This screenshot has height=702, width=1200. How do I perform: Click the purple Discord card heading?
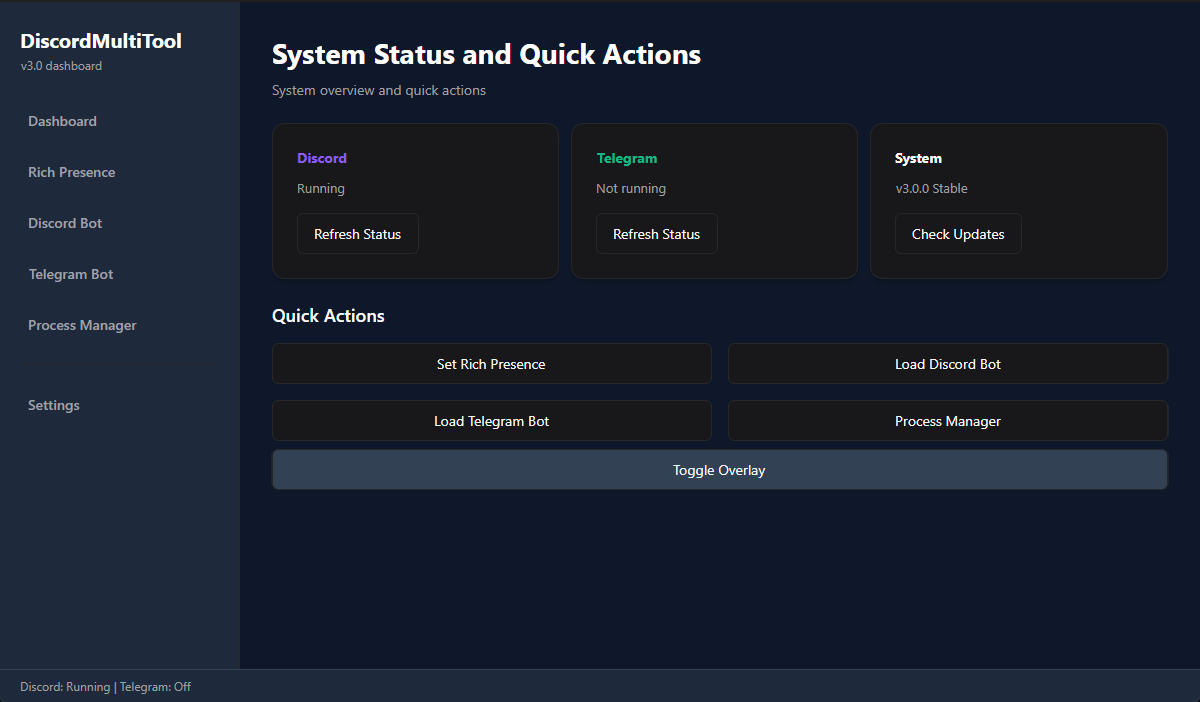[322, 158]
